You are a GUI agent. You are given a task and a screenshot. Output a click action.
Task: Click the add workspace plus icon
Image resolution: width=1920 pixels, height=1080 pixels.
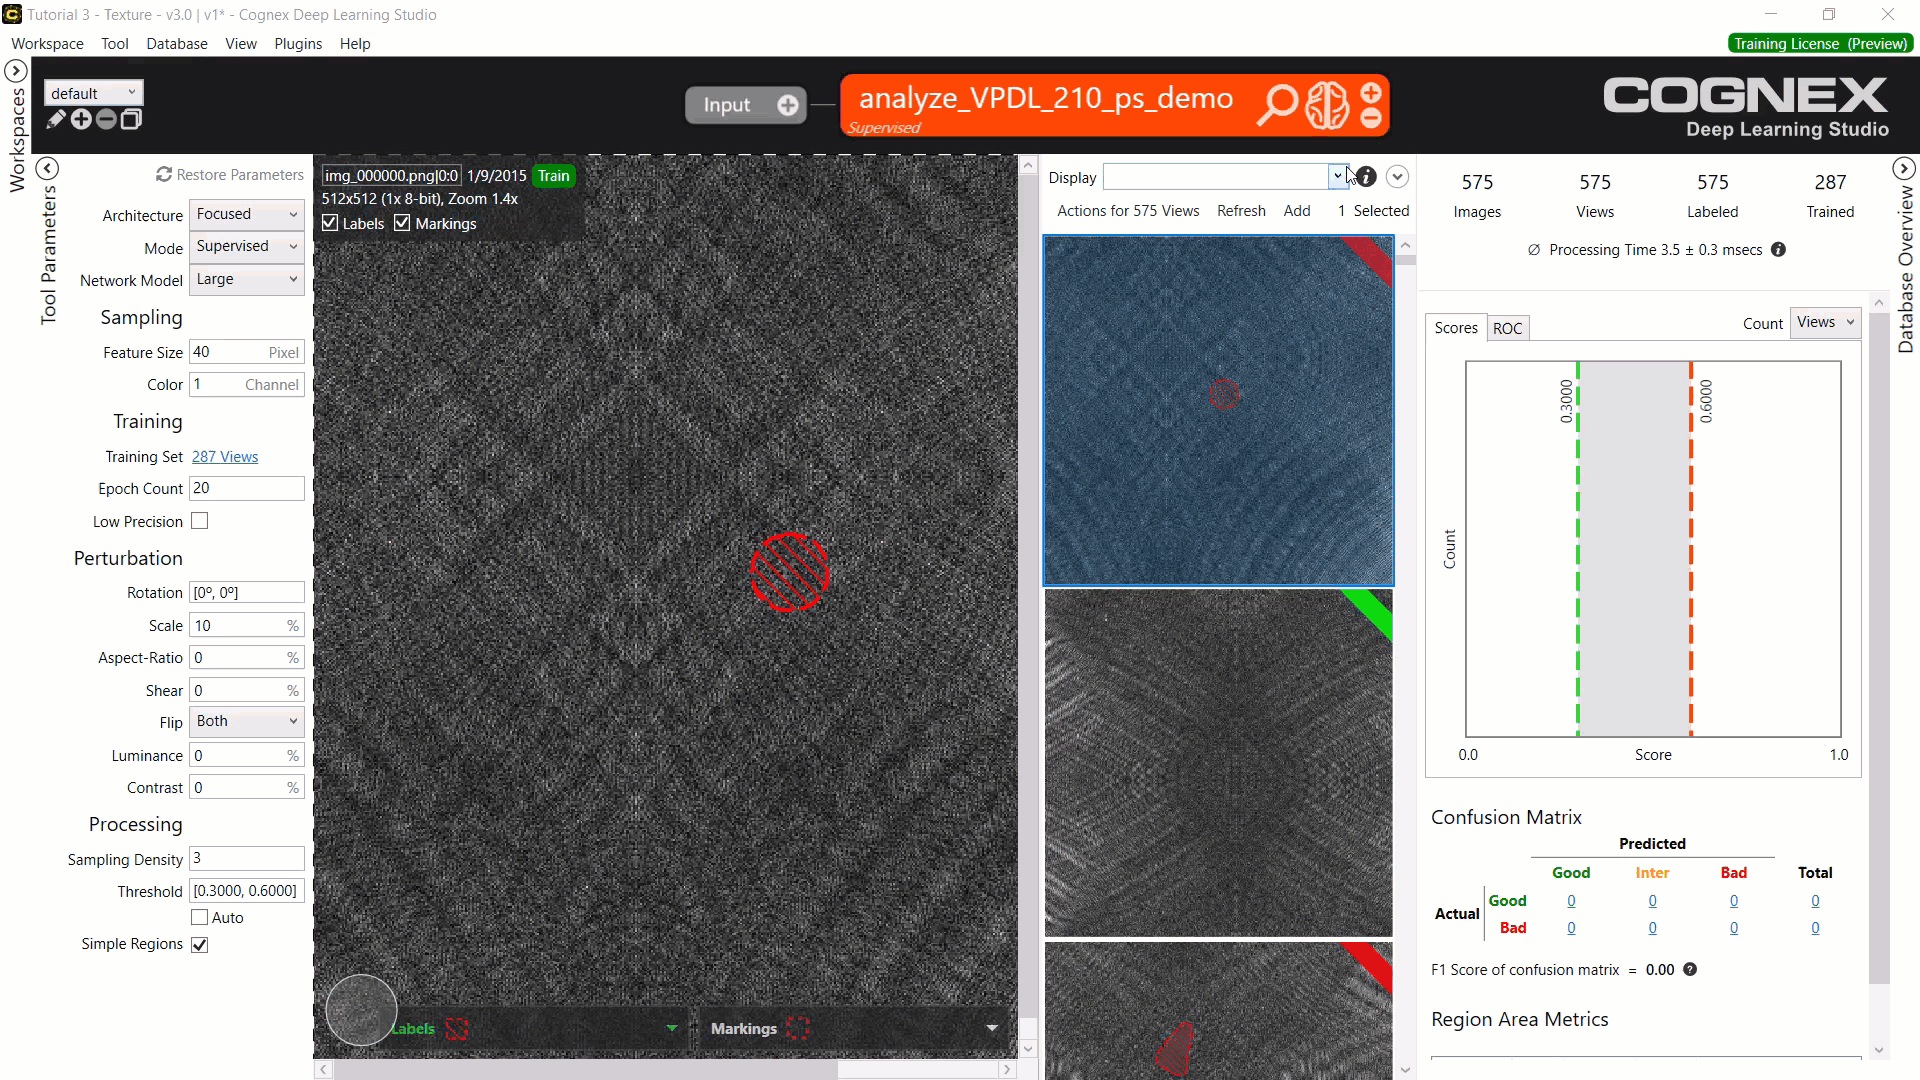coord(81,120)
